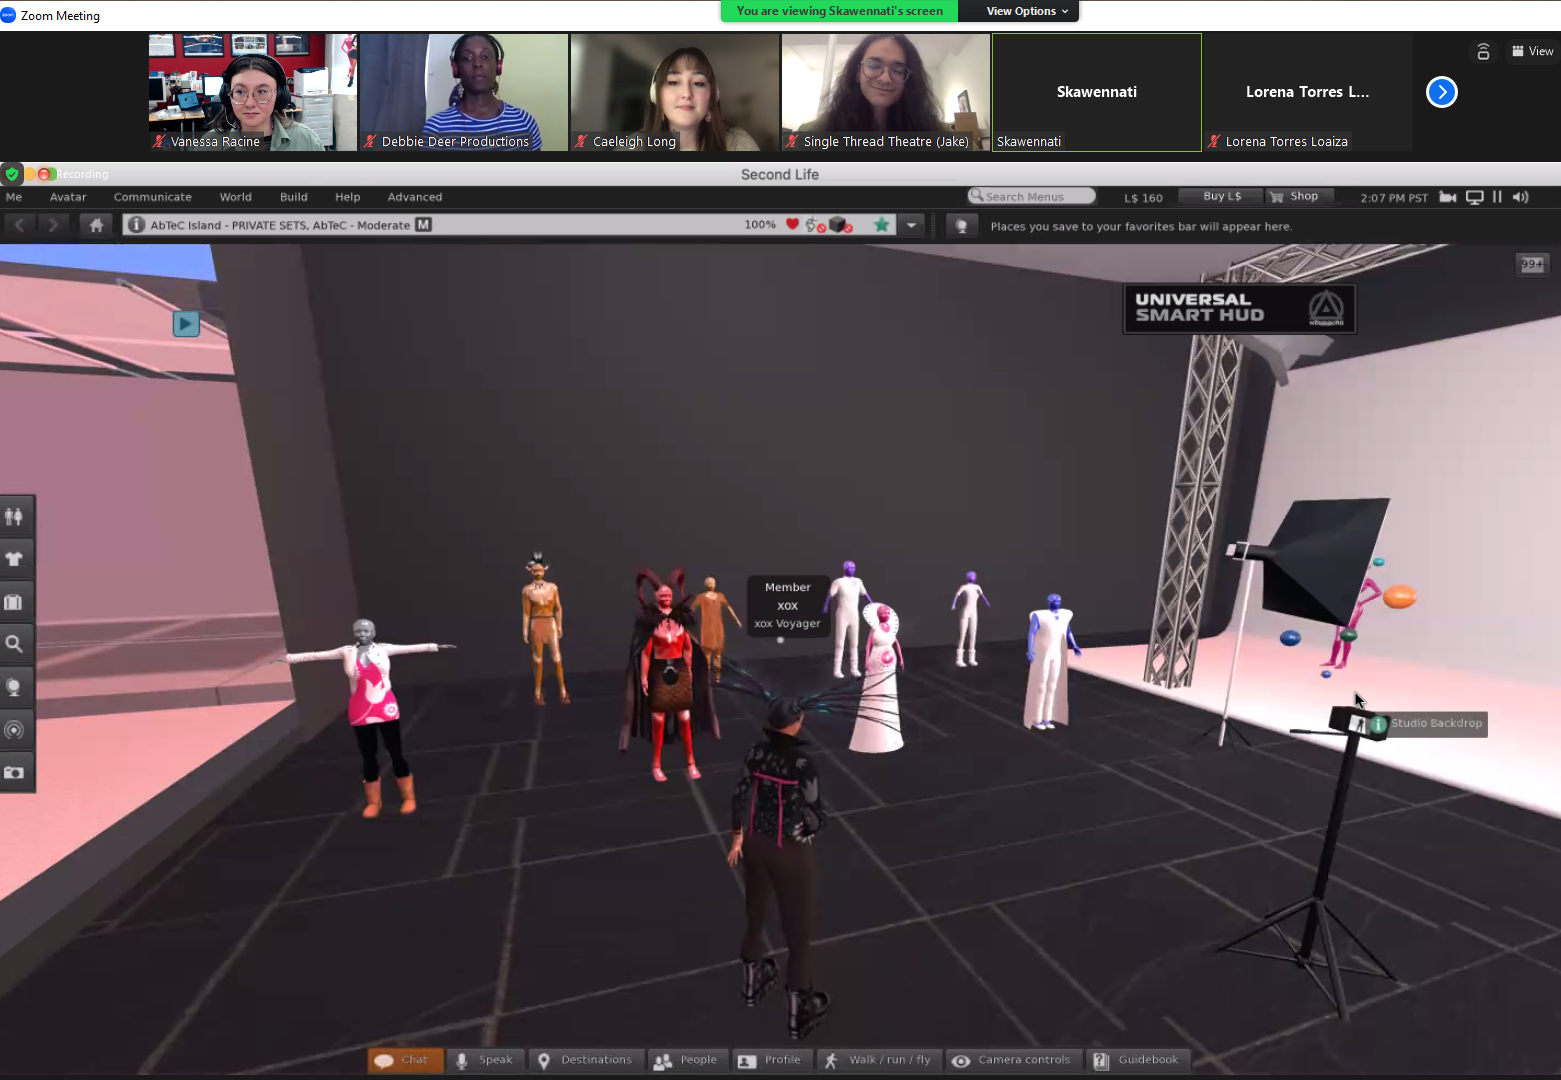Click the Home button in the navigation bar
The width and height of the screenshot is (1561, 1080).
(x=96, y=225)
